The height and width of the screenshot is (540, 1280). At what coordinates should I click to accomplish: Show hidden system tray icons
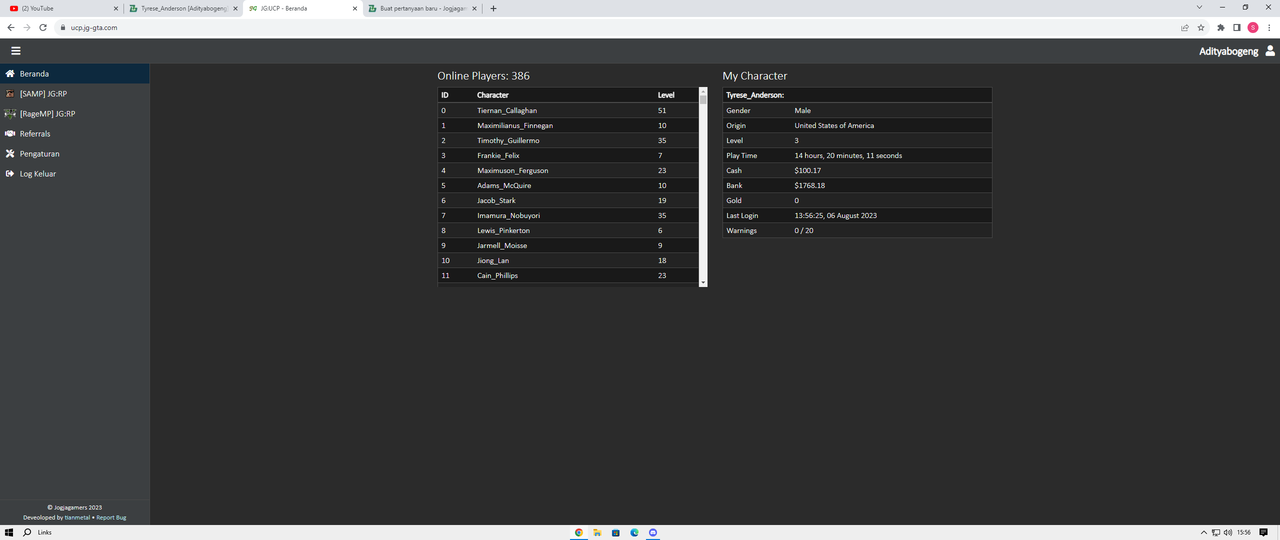click(x=1203, y=532)
